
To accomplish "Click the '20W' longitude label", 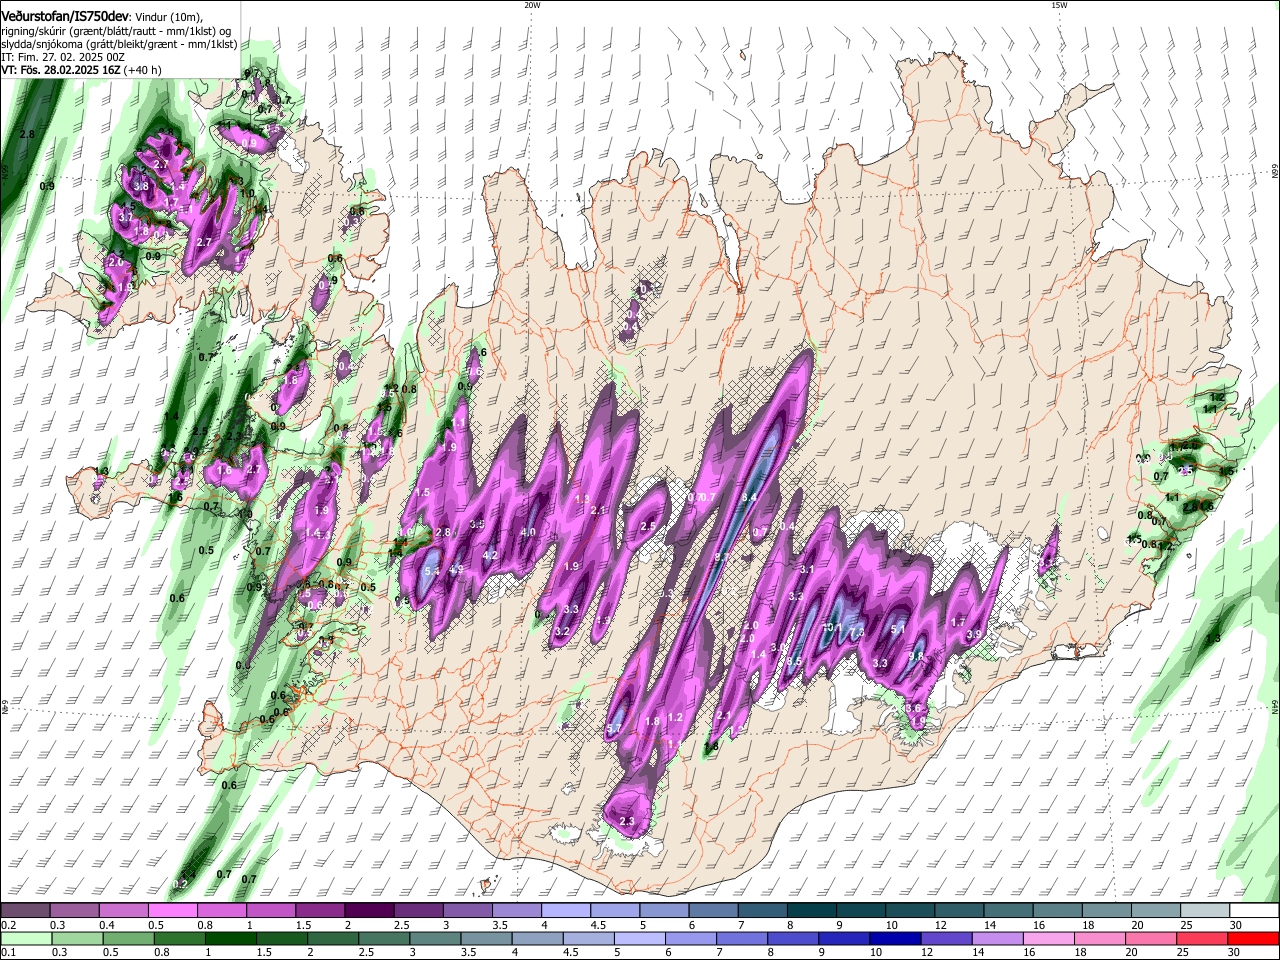I will (x=532, y=5).
